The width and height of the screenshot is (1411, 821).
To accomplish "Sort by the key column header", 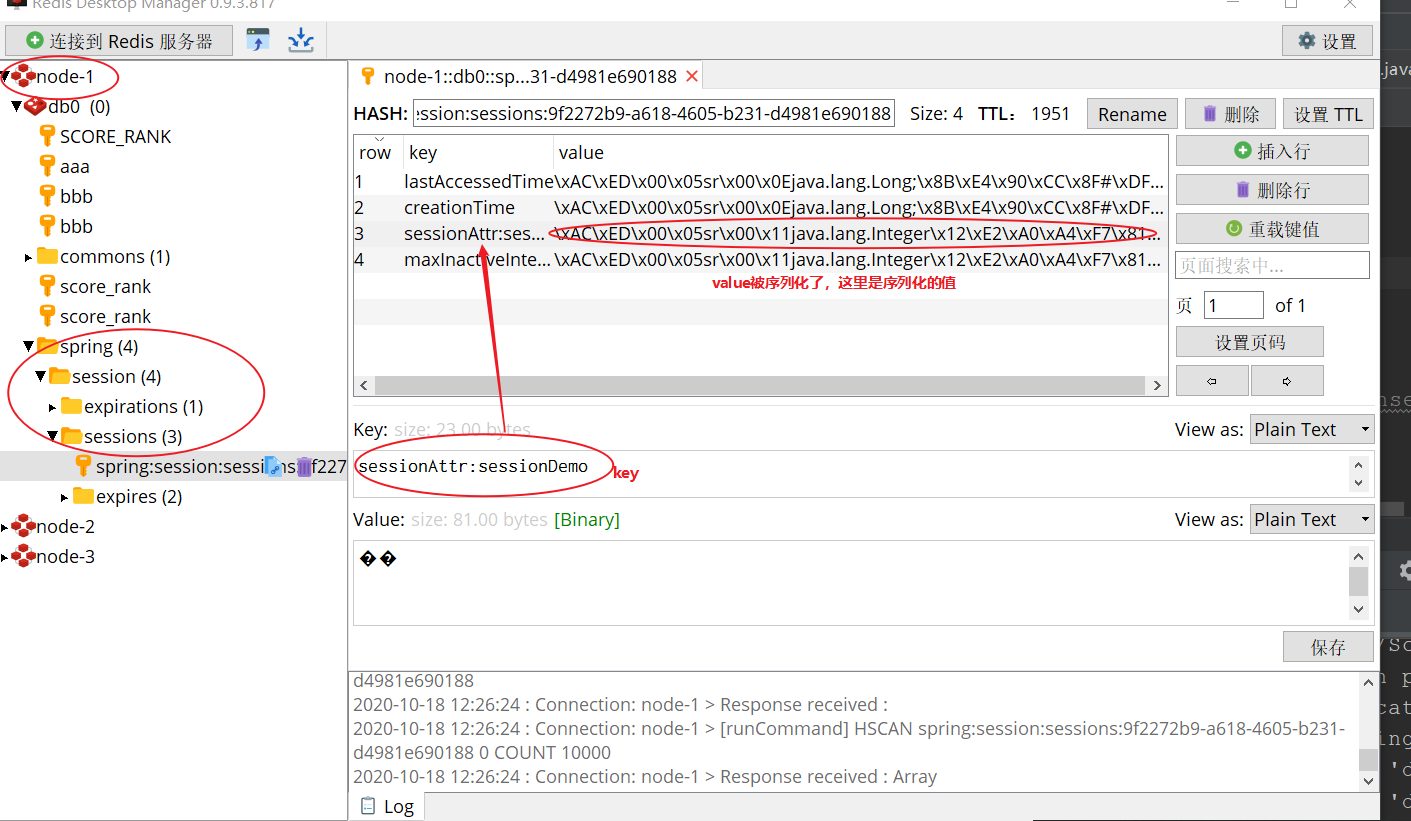I will point(479,152).
